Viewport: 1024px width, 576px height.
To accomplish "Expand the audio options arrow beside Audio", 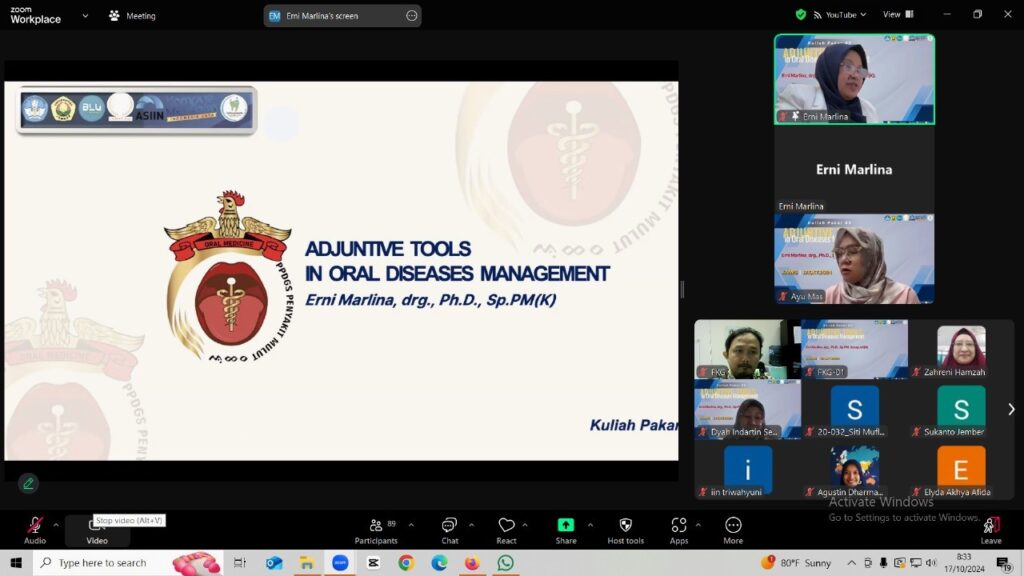I will point(56,525).
